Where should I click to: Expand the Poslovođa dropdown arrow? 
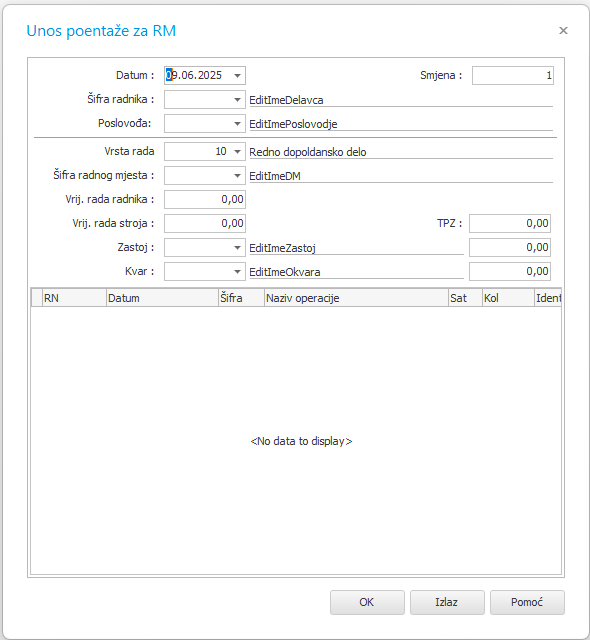click(x=237, y=124)
